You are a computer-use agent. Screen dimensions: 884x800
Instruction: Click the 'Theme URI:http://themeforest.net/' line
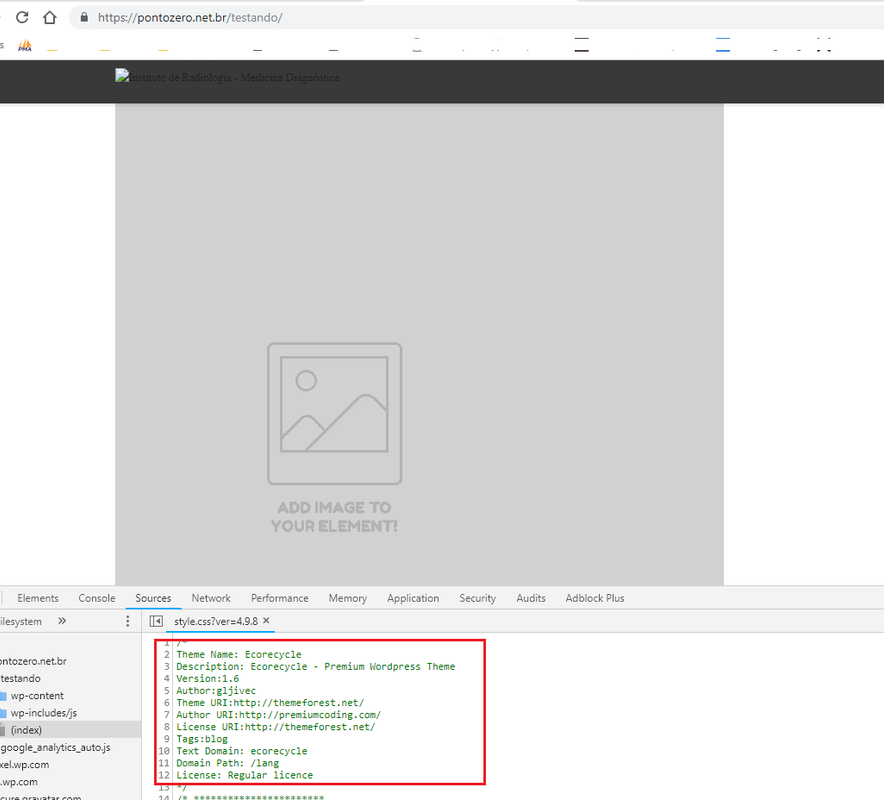pos(270,703)
